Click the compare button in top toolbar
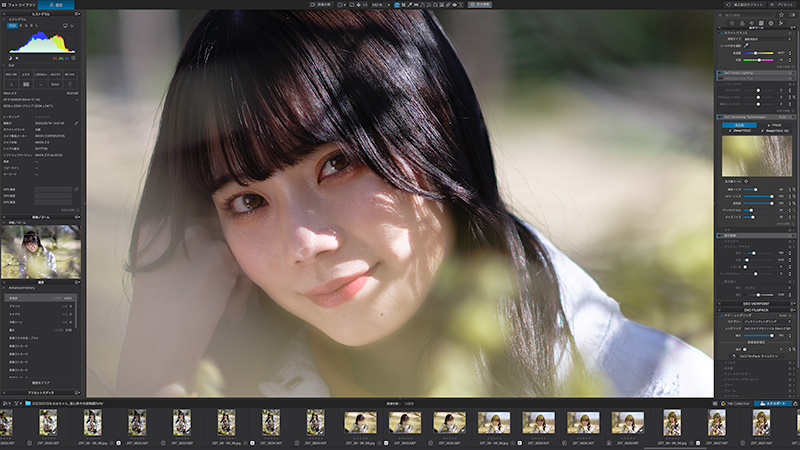Screen dimensions: 800x450 (321, 5)
